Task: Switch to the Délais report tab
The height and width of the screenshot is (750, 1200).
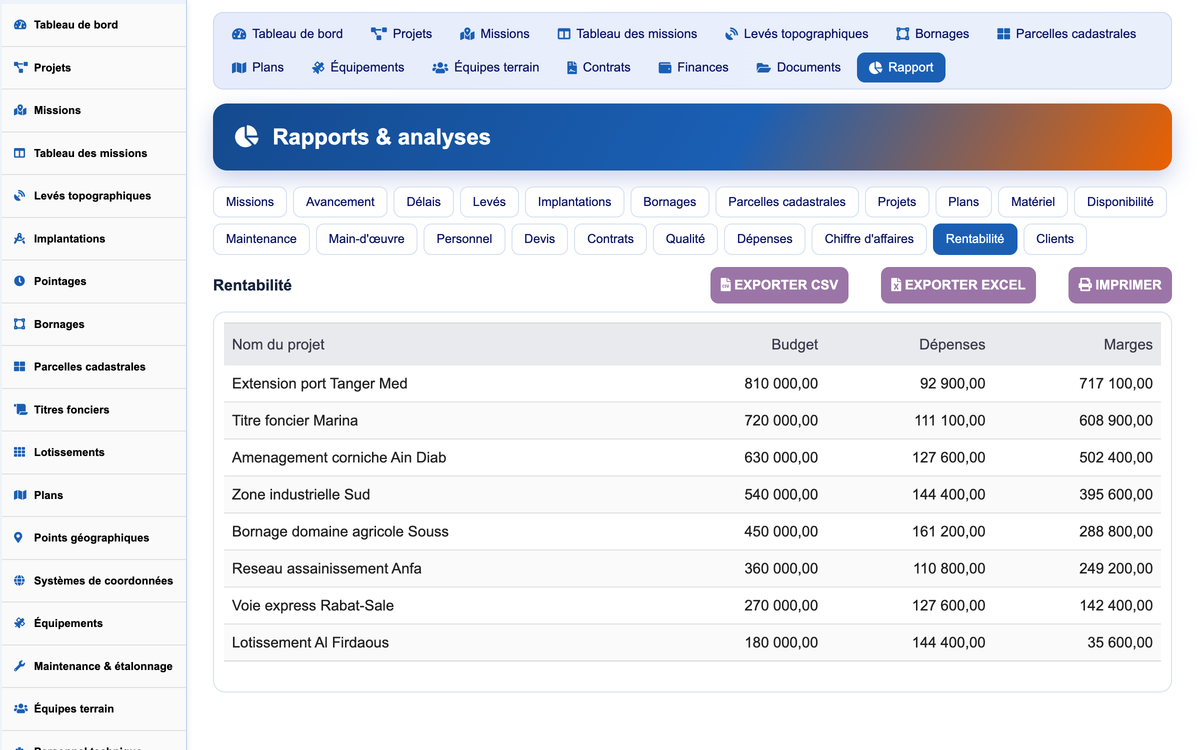Action: (424, 202)
